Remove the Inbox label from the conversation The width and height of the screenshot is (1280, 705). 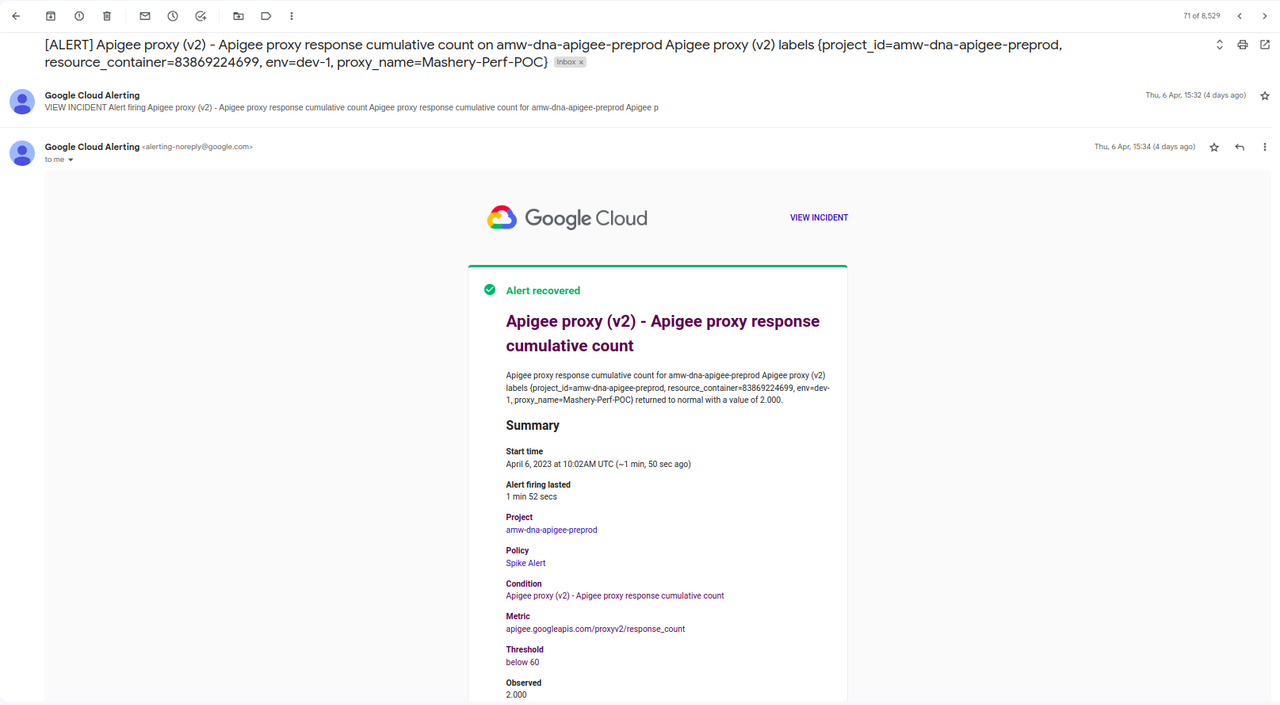pos(581,62)
